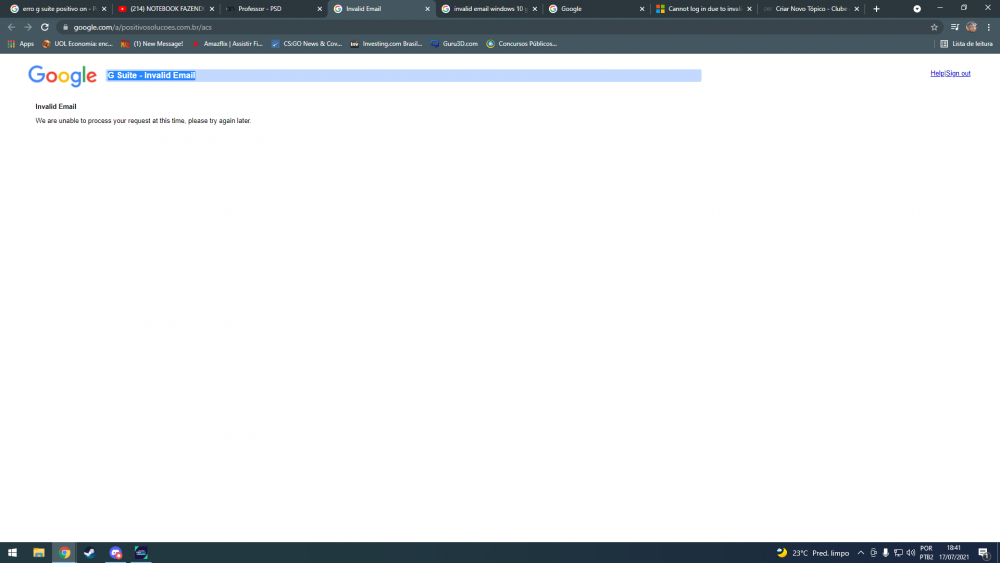Click the Google logo on page
The width and height of the screenshot is (1000, 563).
(62, 76)
